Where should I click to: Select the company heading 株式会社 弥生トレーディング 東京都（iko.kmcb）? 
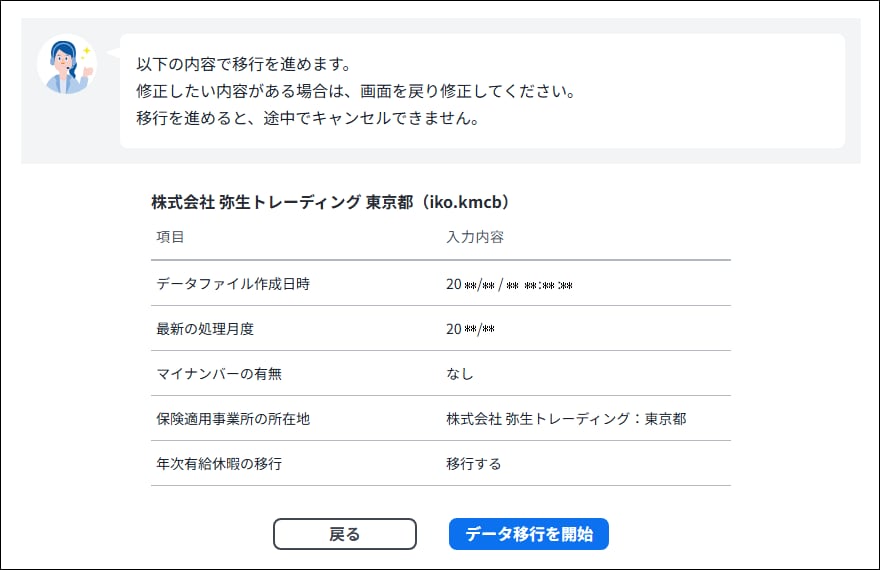click(x=331, y=202)
